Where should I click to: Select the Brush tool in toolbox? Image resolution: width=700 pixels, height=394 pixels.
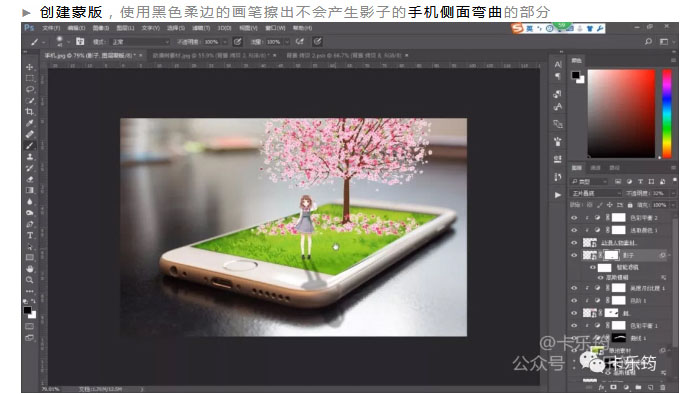[x=29, y=145]
